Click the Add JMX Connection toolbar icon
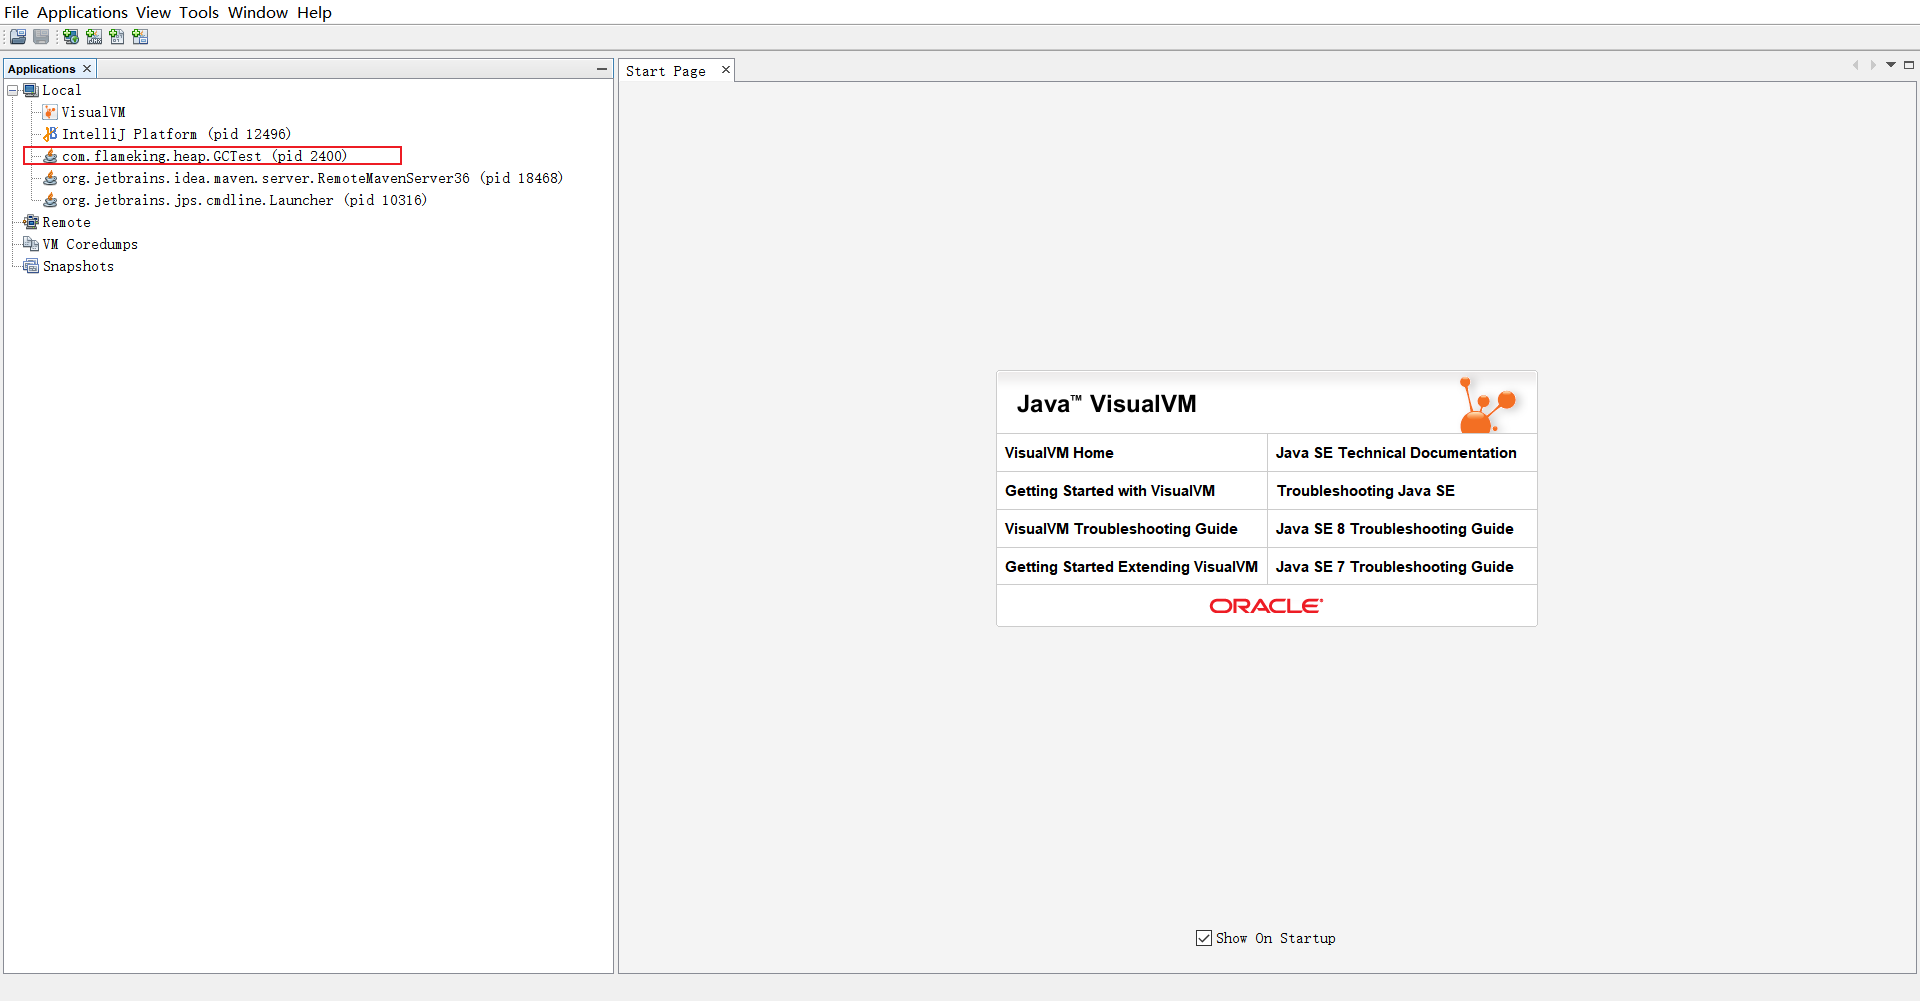 94,37
